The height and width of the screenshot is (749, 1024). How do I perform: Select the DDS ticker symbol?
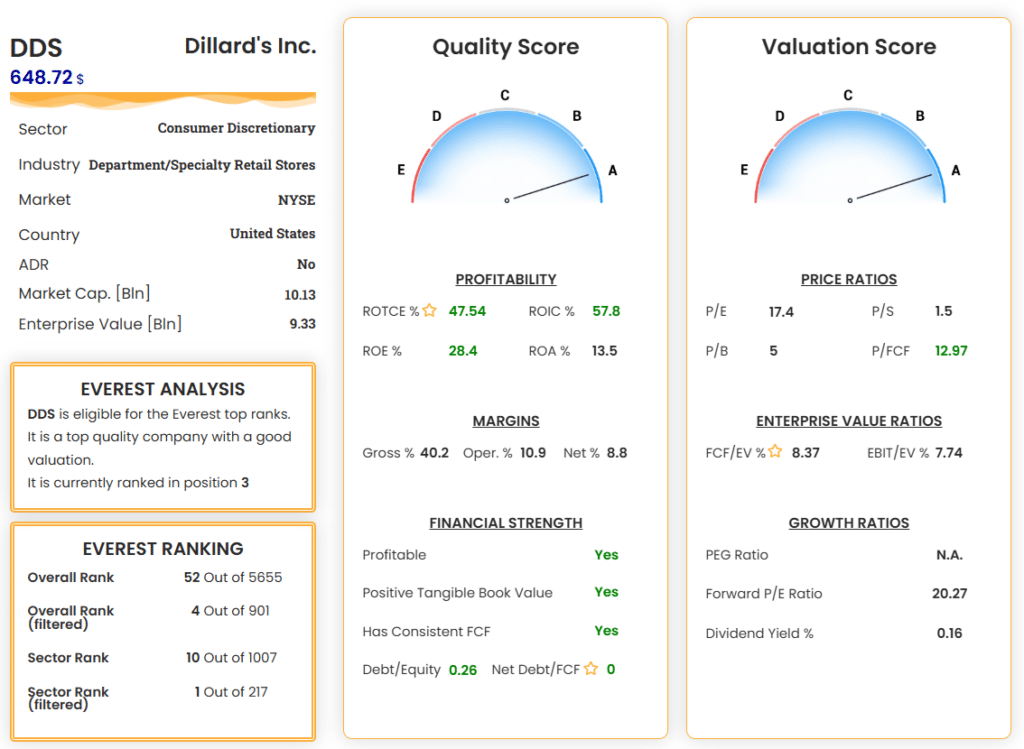(36, 48)
